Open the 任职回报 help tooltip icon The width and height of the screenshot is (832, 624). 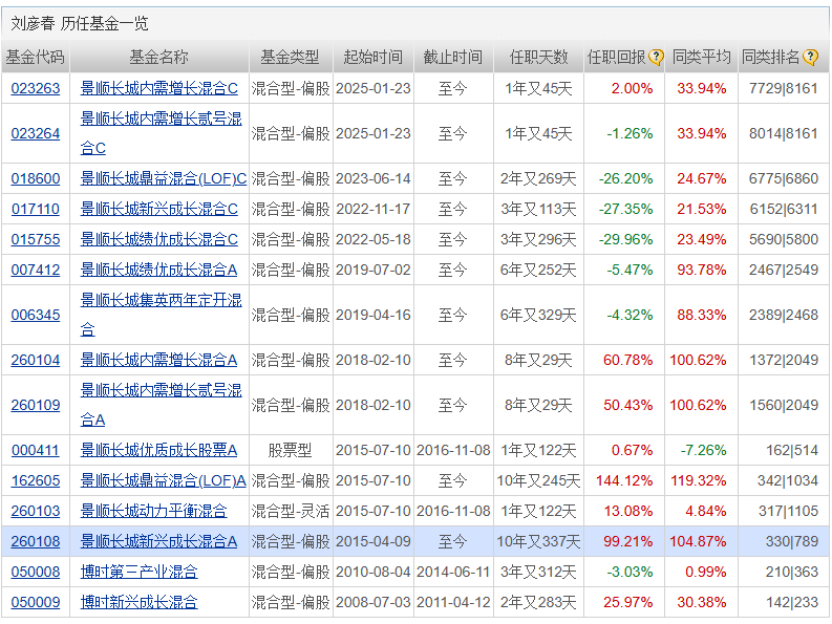[655, 57]
